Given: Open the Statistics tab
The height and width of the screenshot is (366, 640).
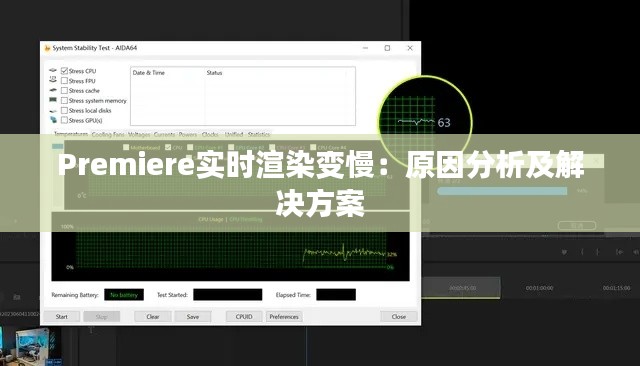Looking at the screenshot, I should click(x=259, y=134).
